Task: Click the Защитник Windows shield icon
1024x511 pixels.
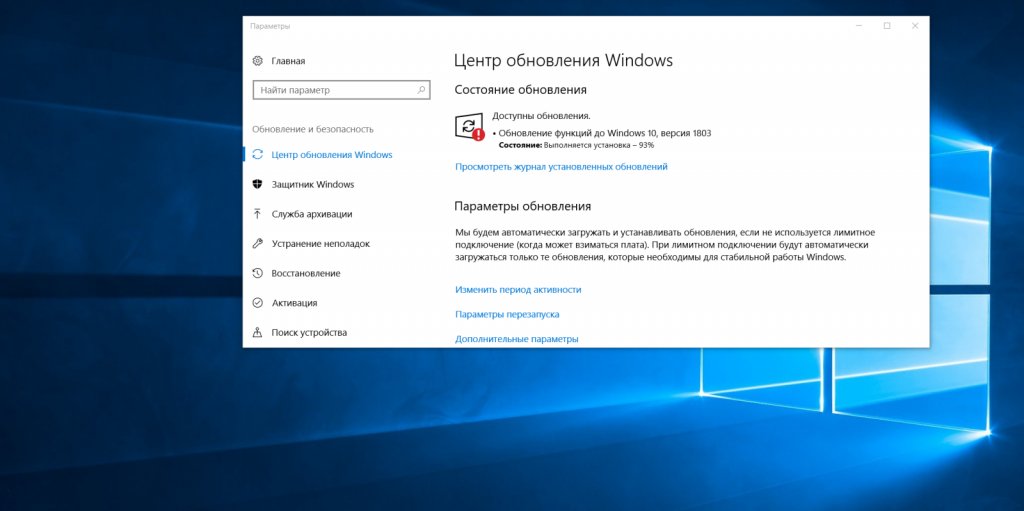Action: 257,184
